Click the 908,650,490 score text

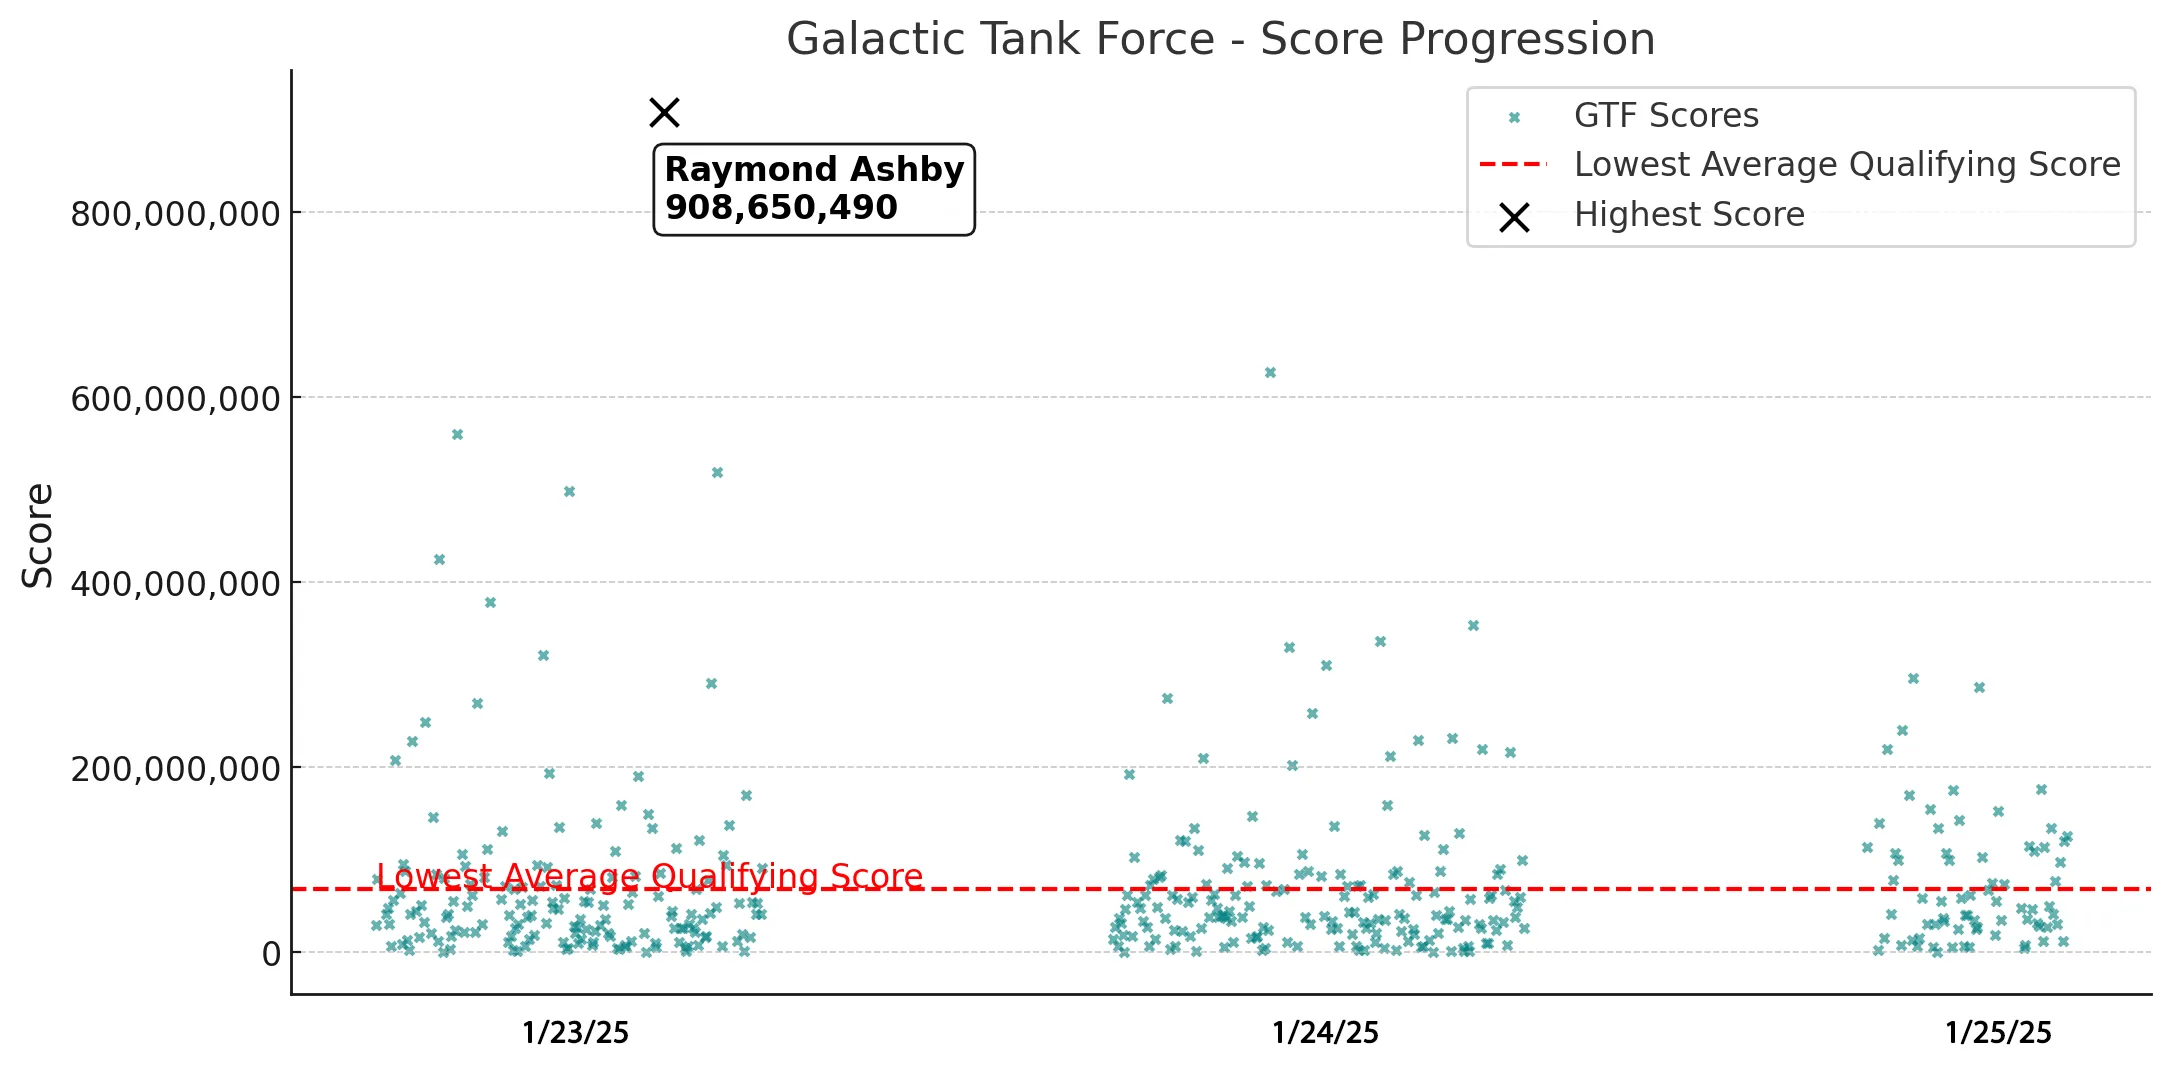[781, 208]
